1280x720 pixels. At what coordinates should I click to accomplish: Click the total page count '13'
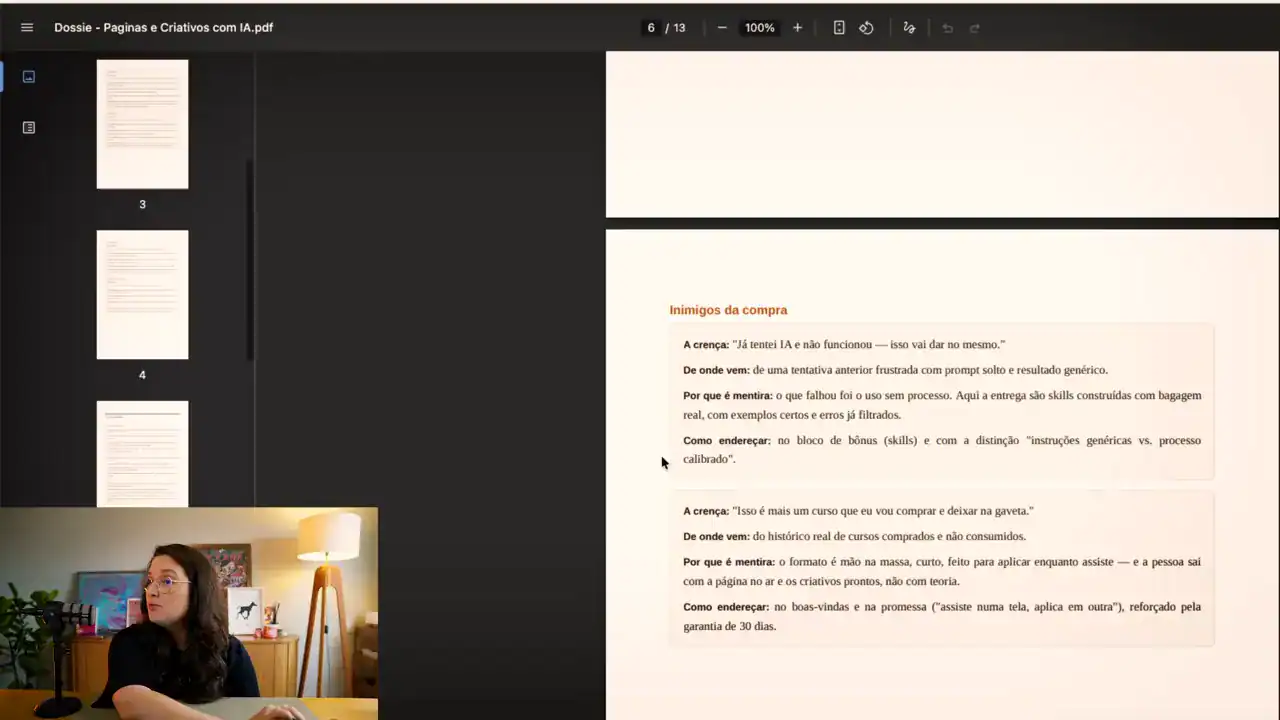[679, 28]
